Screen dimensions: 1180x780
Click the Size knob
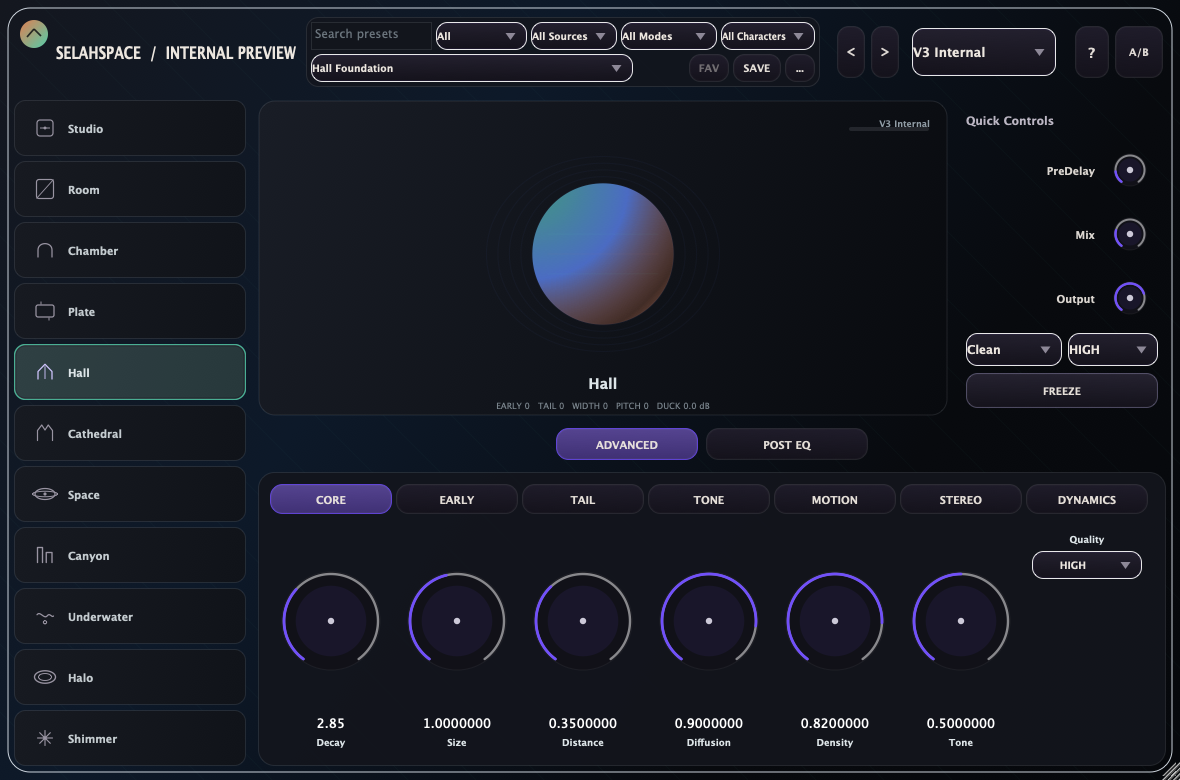(457, 621)
